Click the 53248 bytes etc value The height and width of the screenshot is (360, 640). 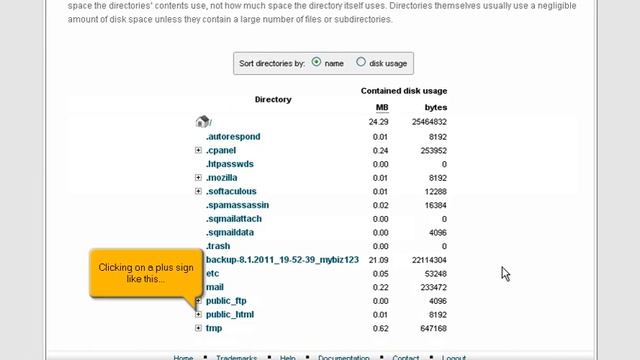tap(436, 273)
